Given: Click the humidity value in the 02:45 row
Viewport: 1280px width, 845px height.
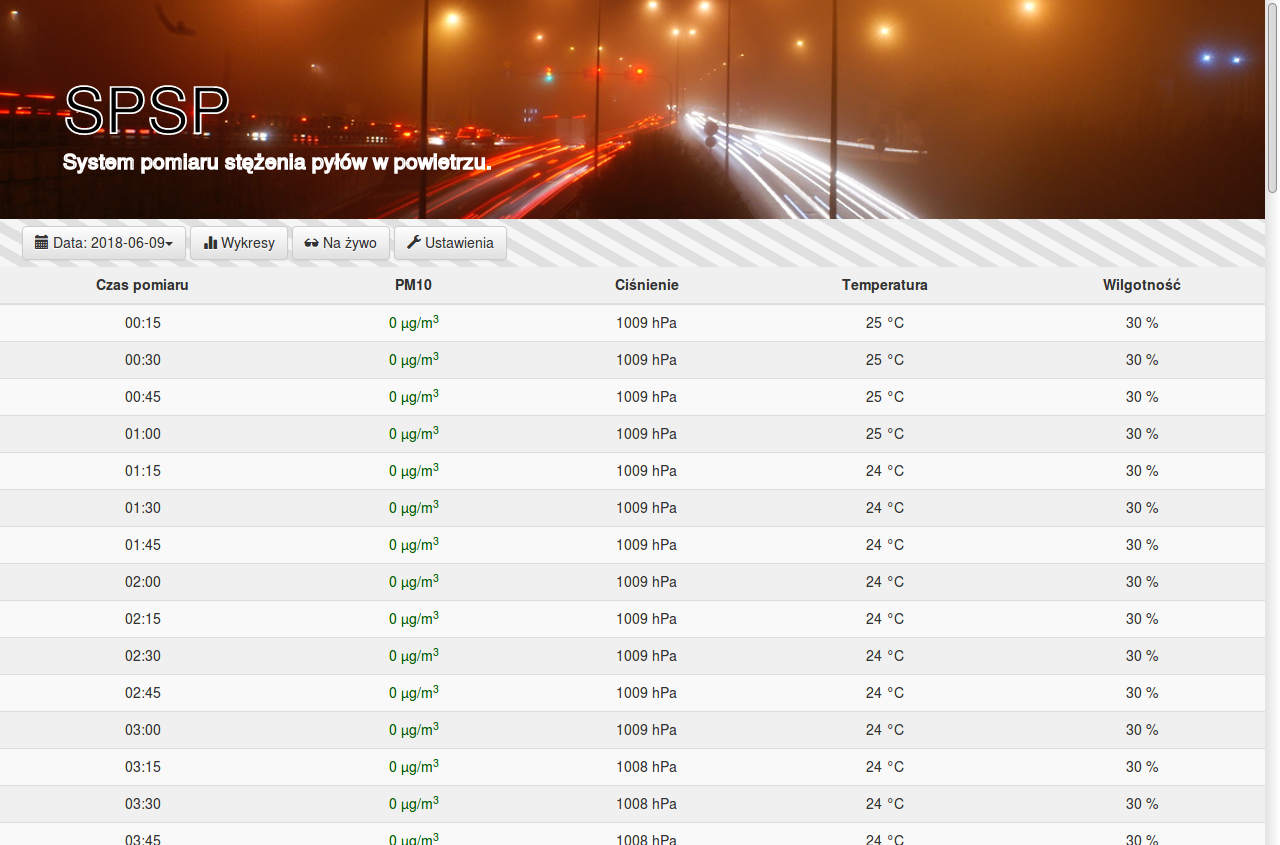Looking at the screenshot, I should click(x=1141, y=693).
